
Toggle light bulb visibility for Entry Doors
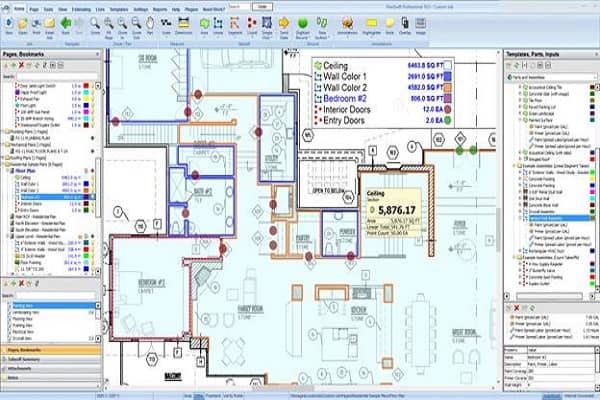pos(93,210)
